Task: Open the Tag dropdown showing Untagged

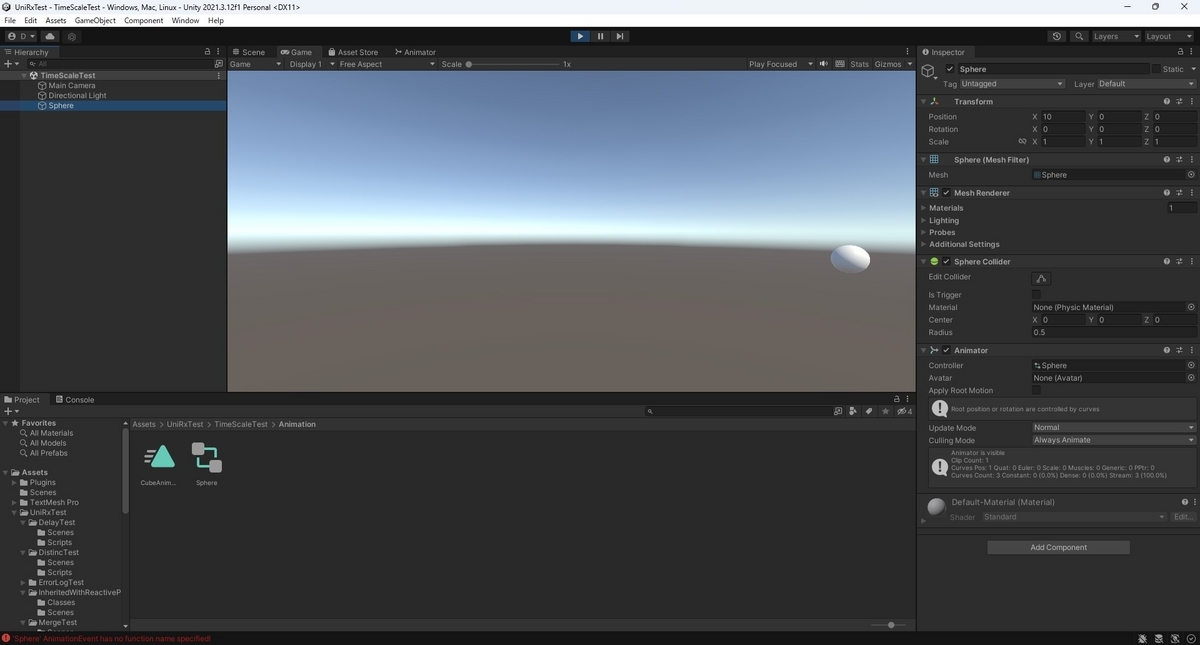Action: 1010,84
